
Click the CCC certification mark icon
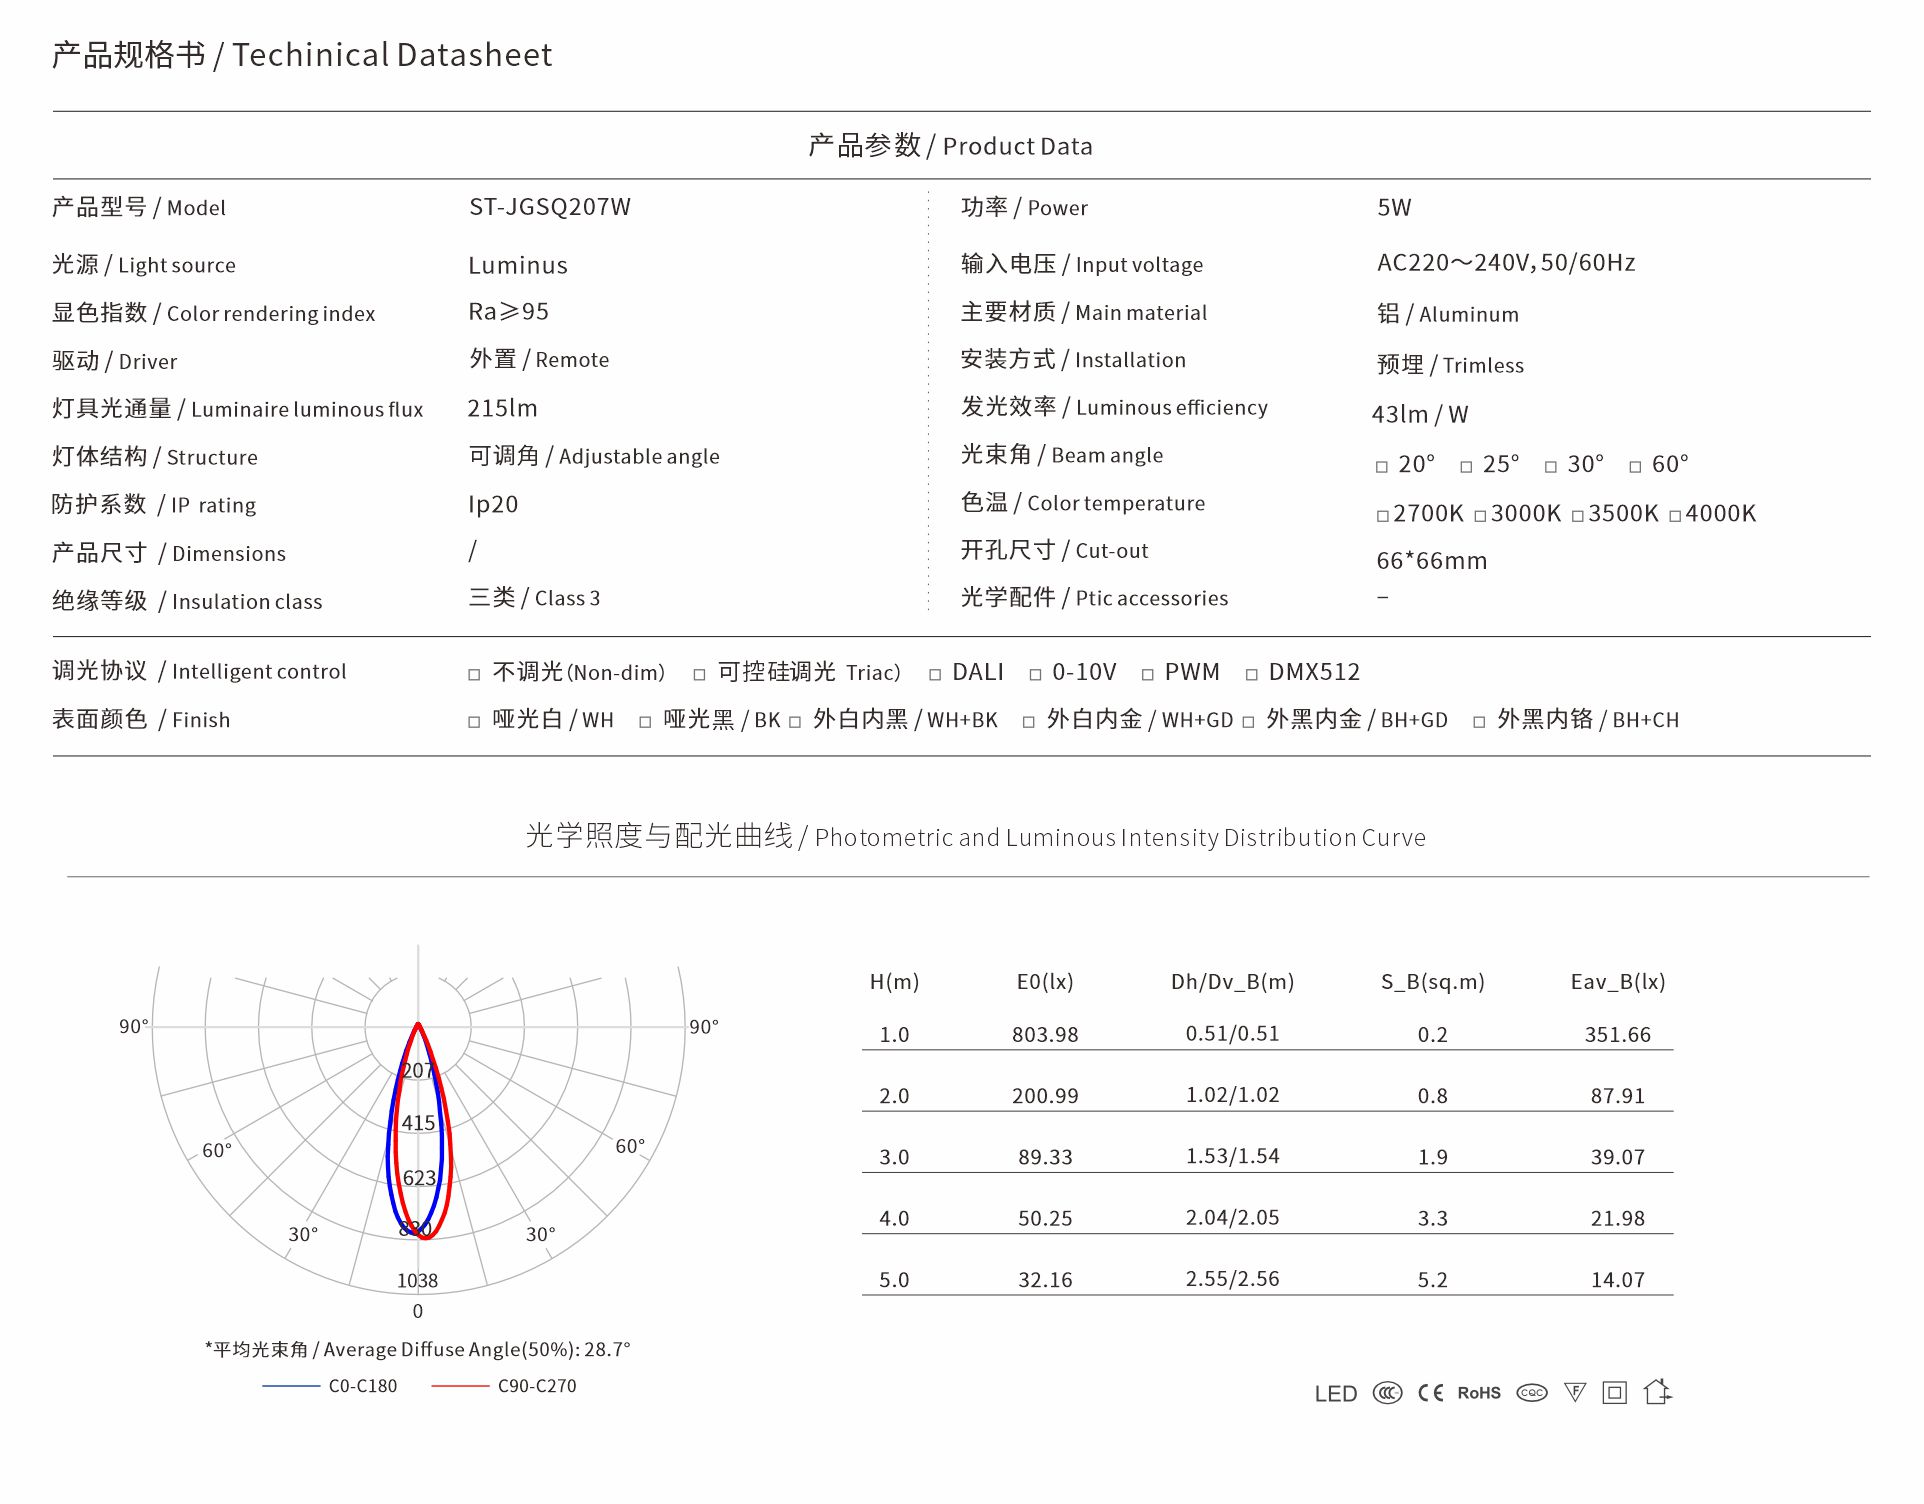click(1387, 1393)
